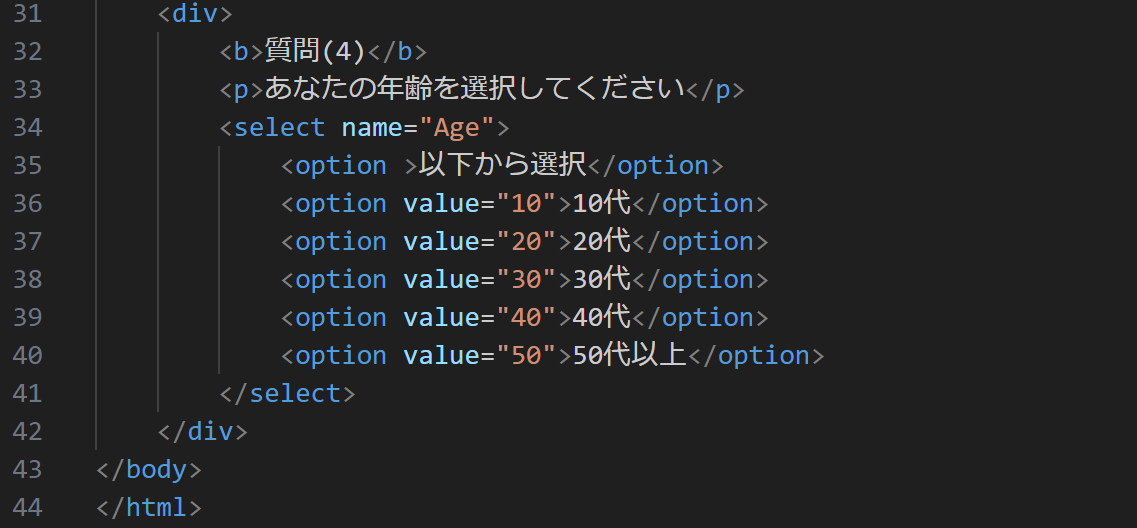This screenshot has width=1137, height=528.
Task: Click the value "30" string
Action: (x=525, y=280)
